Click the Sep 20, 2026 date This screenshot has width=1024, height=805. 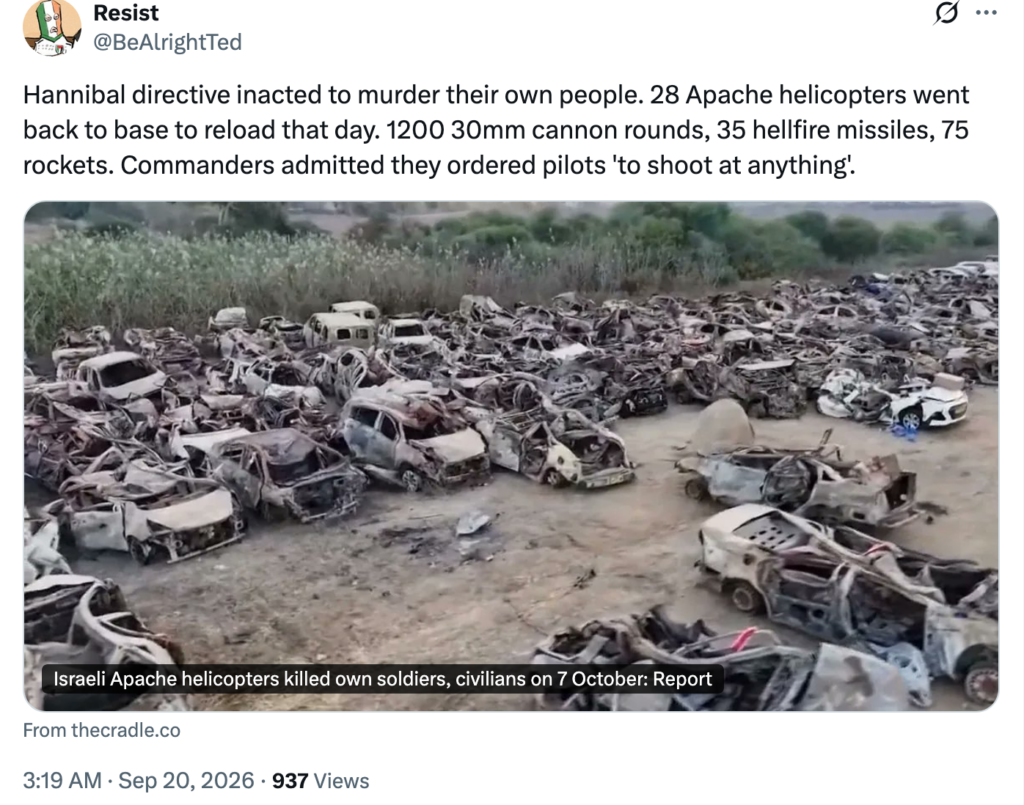(186, 780)
